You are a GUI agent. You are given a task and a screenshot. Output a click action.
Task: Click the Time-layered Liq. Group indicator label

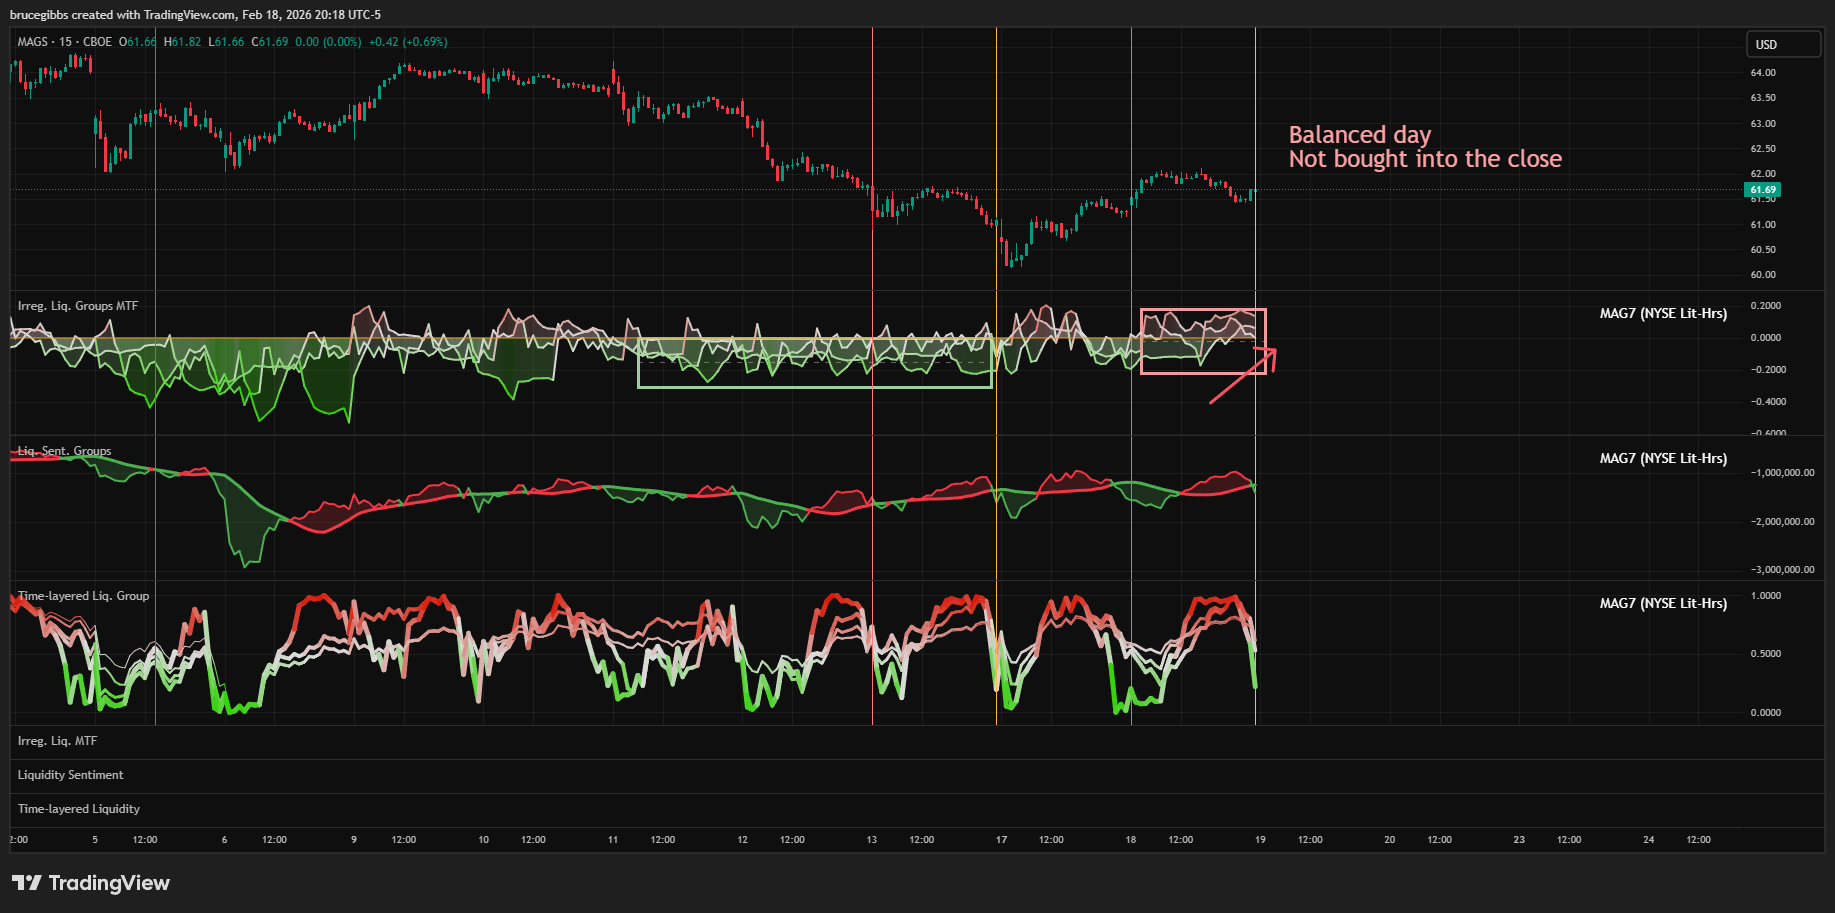click(x=83, y=596)
